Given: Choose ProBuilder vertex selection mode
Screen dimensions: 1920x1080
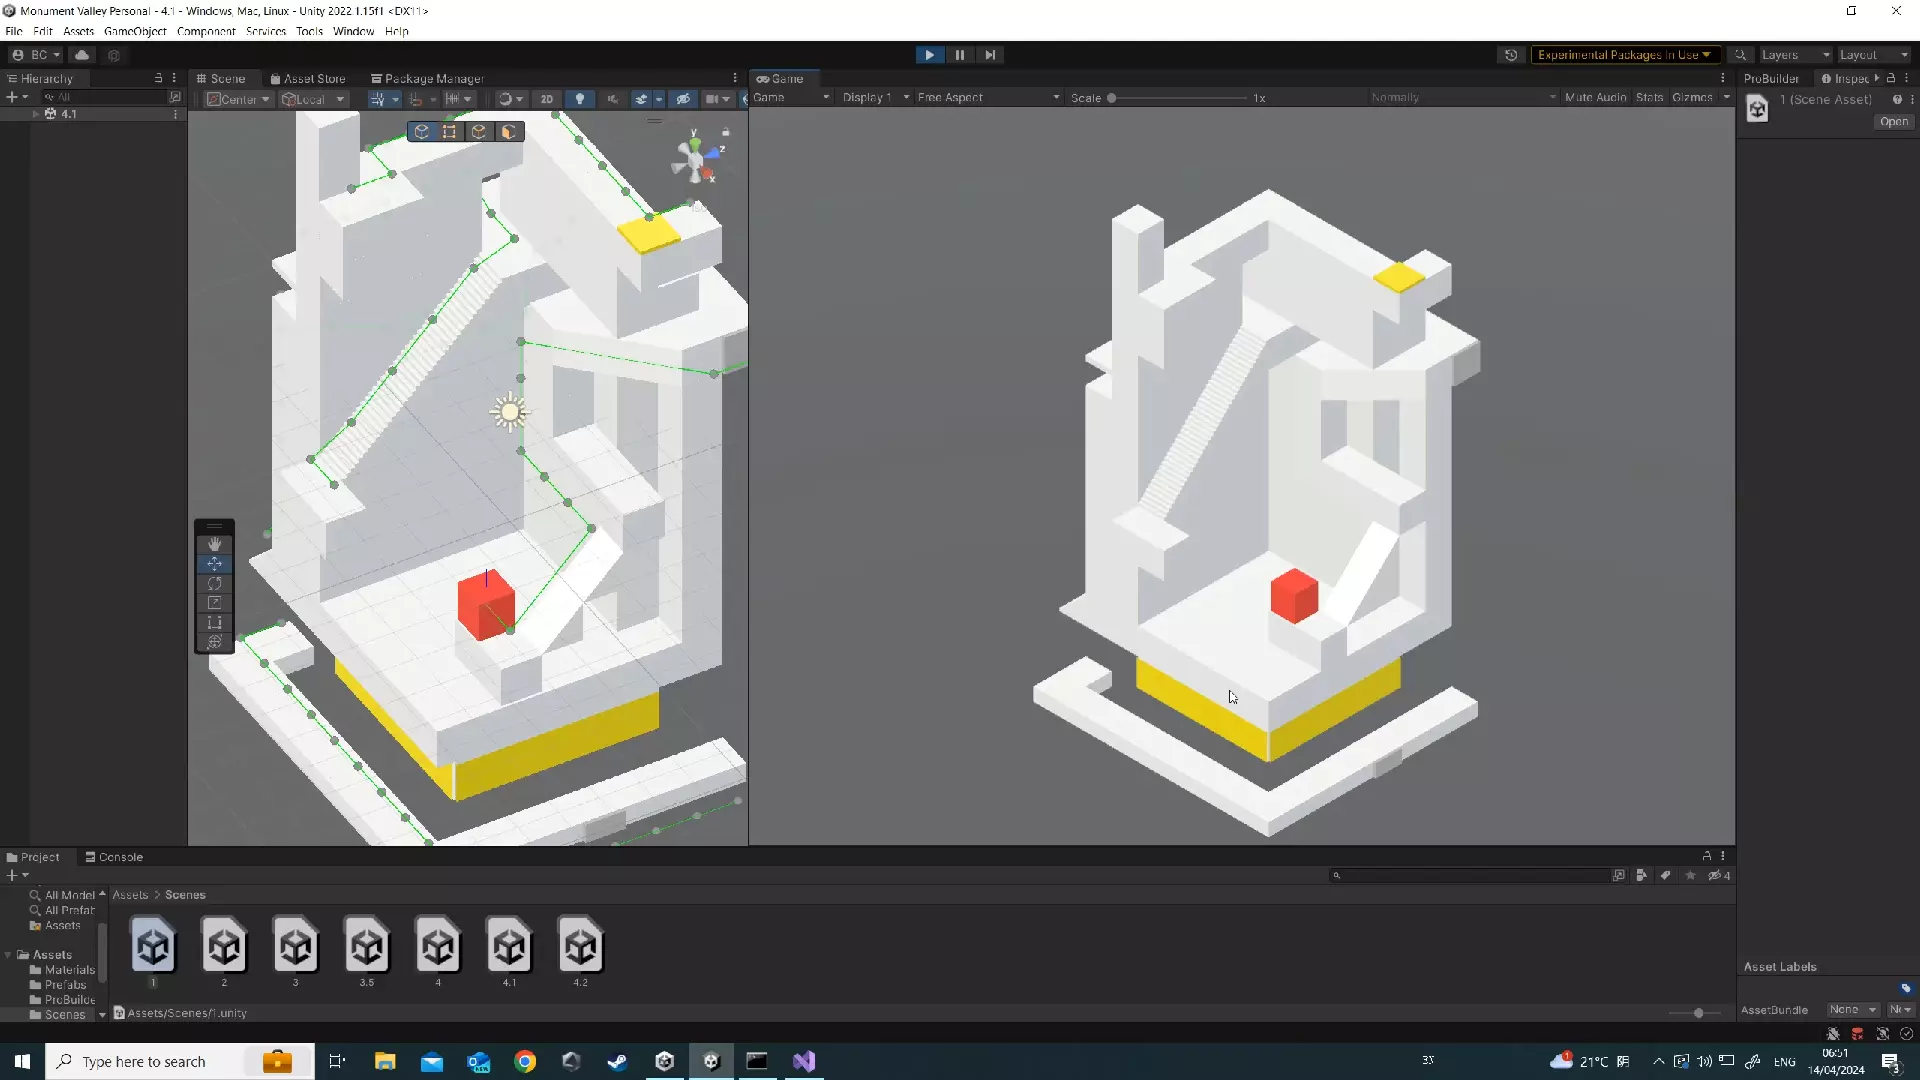Looking at the screenshot, I should point(450,132).
